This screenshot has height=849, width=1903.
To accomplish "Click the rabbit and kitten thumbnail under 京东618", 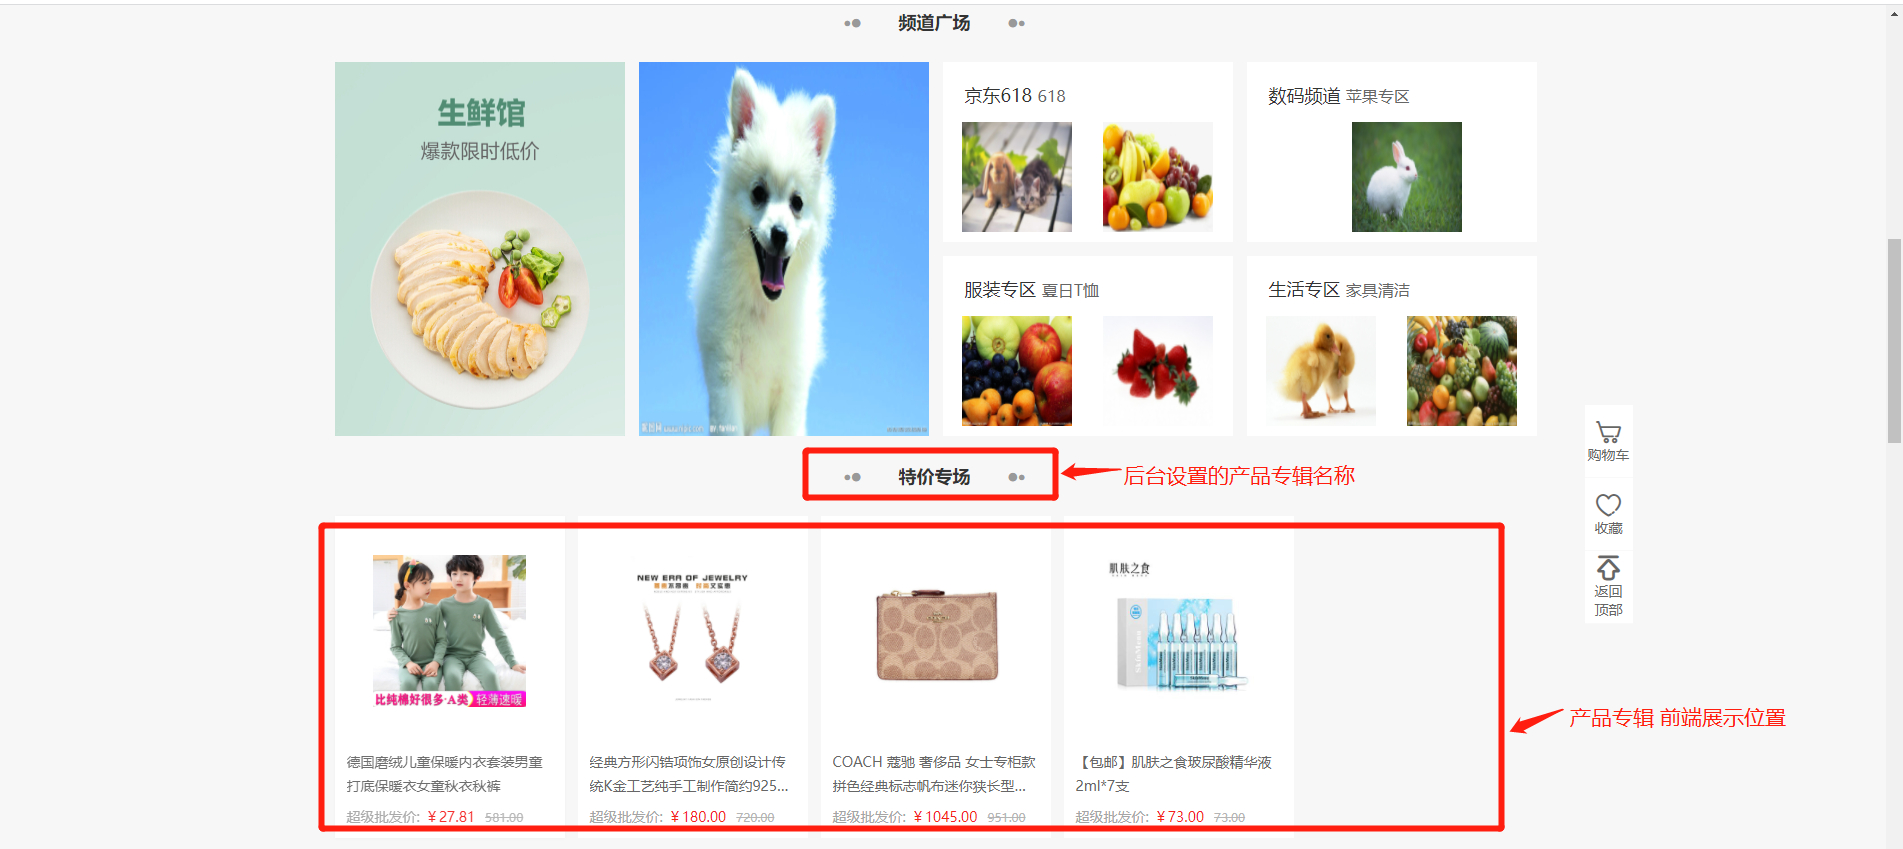I will [x=1016, y=177].
